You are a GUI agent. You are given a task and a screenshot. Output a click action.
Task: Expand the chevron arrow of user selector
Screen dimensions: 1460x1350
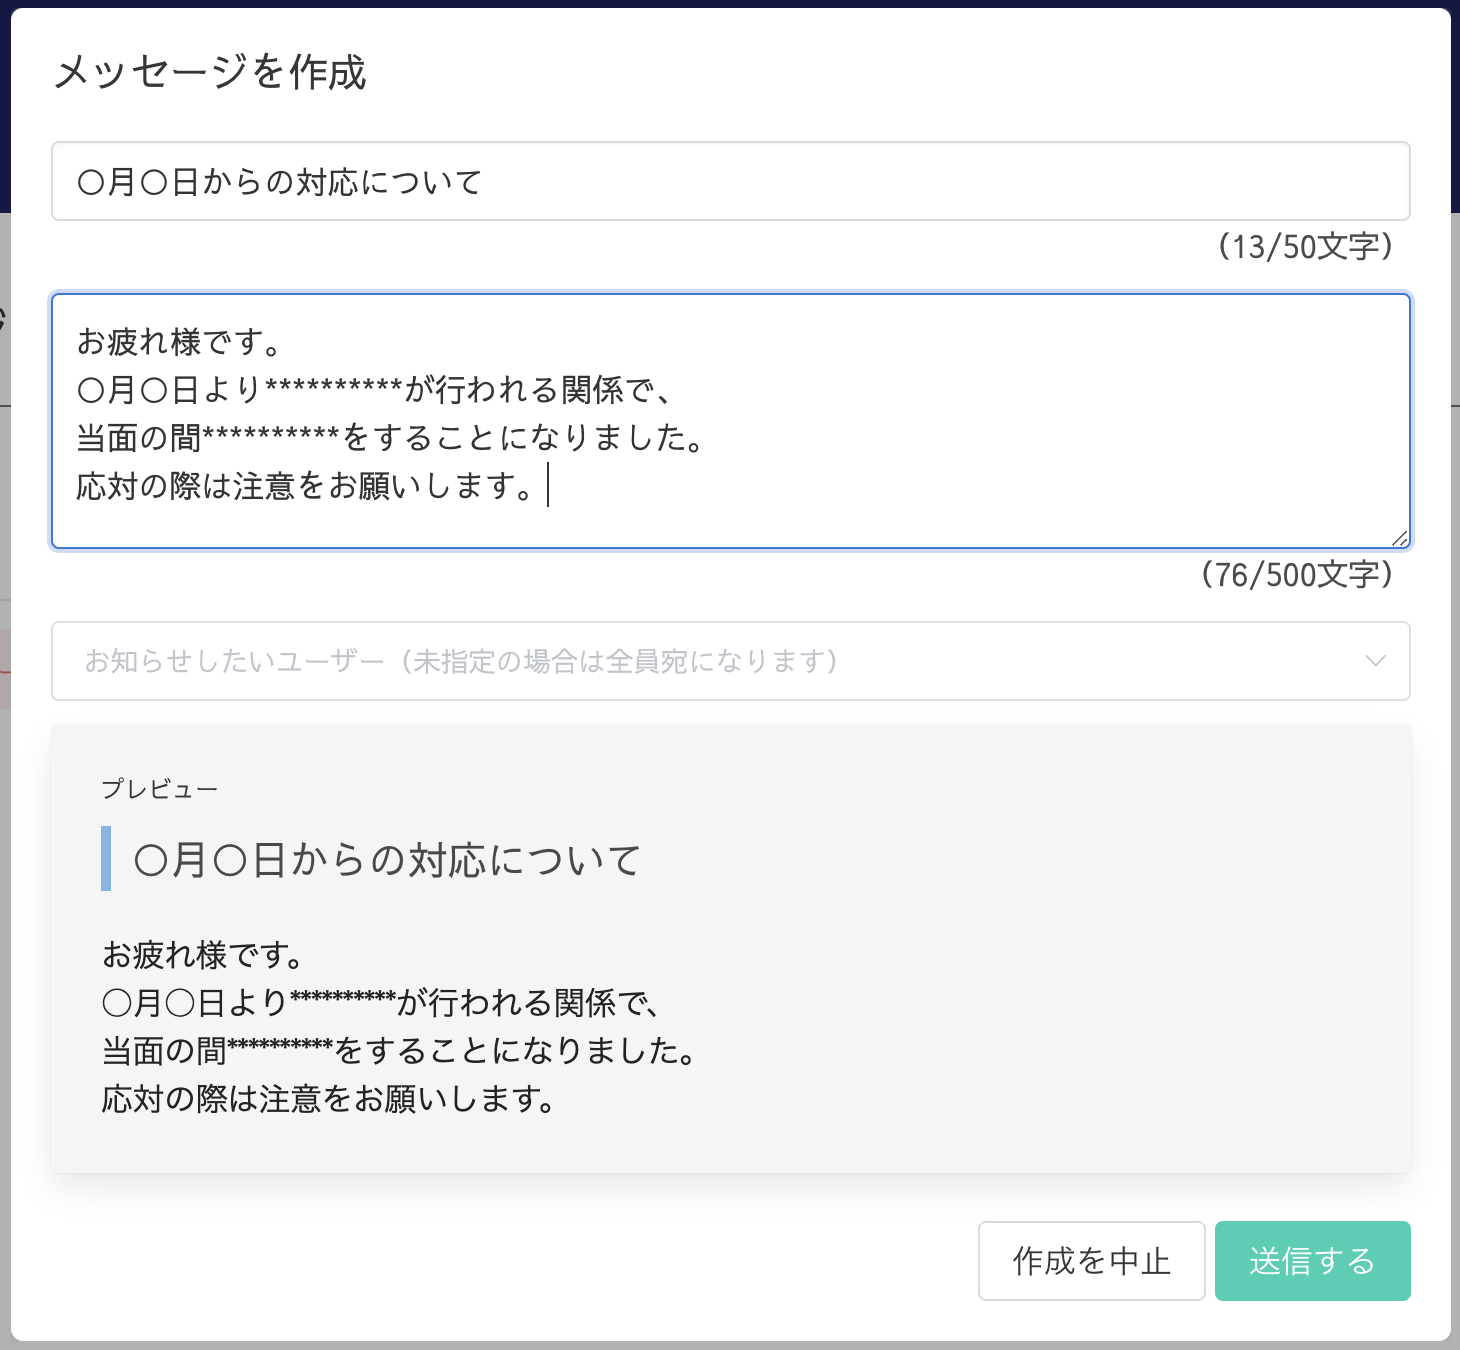click(x=1375, y=661)
